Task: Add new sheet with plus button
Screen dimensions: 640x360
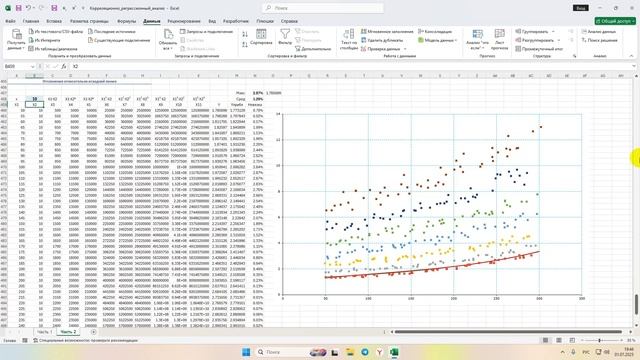Action: [x=93, y=332]
